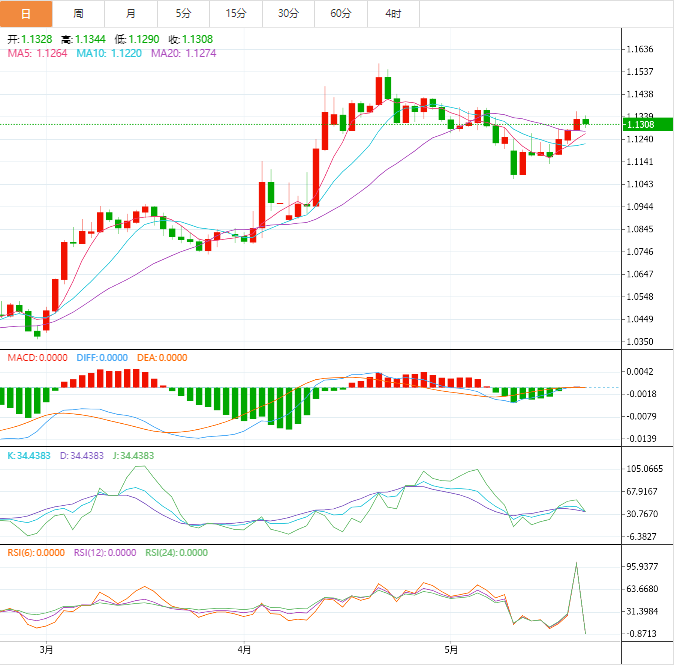Click the DEA: 0.0000 indicator label
Viewport: 675px width, 666px height.
pyautogui.click(x=160, y=357)
